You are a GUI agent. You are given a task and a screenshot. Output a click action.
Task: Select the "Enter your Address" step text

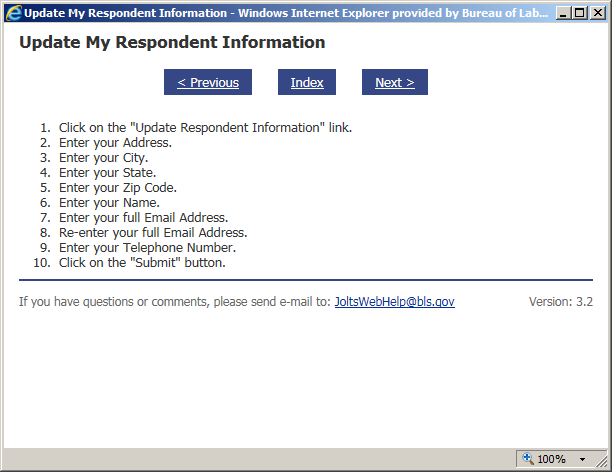115,143
